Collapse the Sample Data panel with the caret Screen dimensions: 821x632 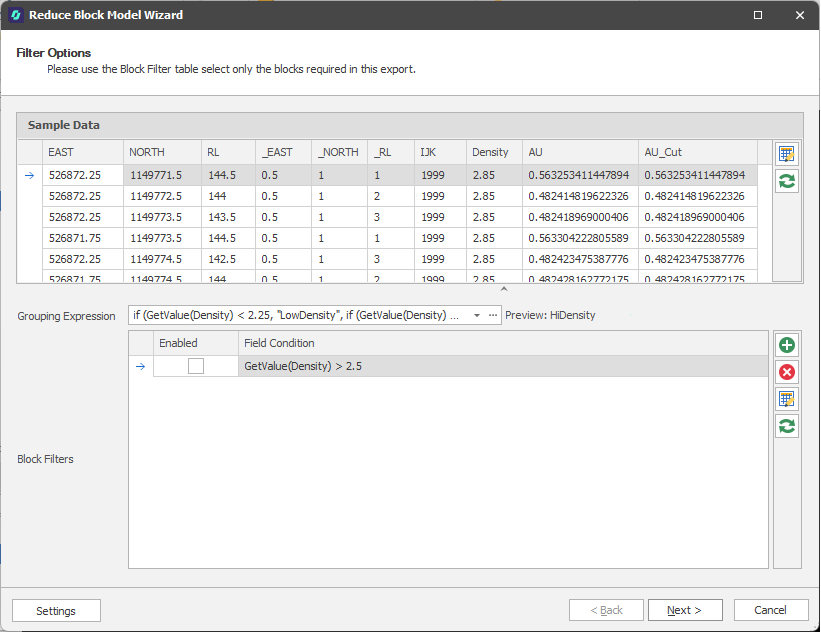coord(504,289)
